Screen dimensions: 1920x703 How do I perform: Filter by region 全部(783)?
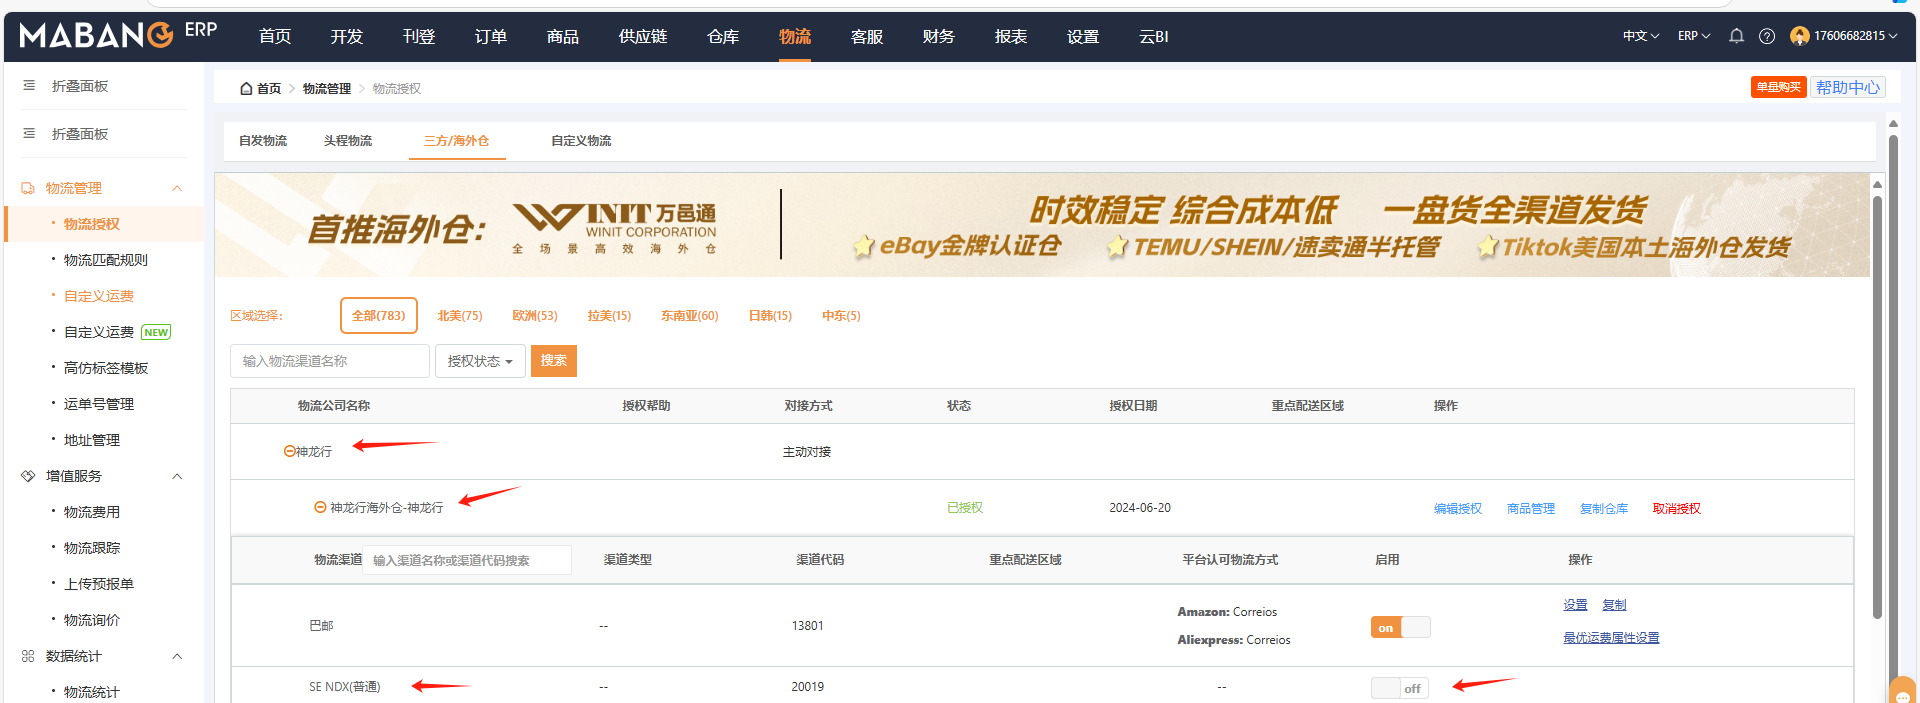click(379, 315)
